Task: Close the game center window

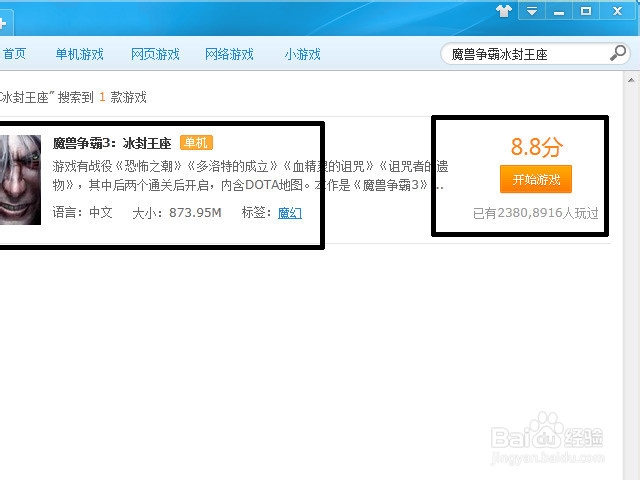Action: [617, 11]
